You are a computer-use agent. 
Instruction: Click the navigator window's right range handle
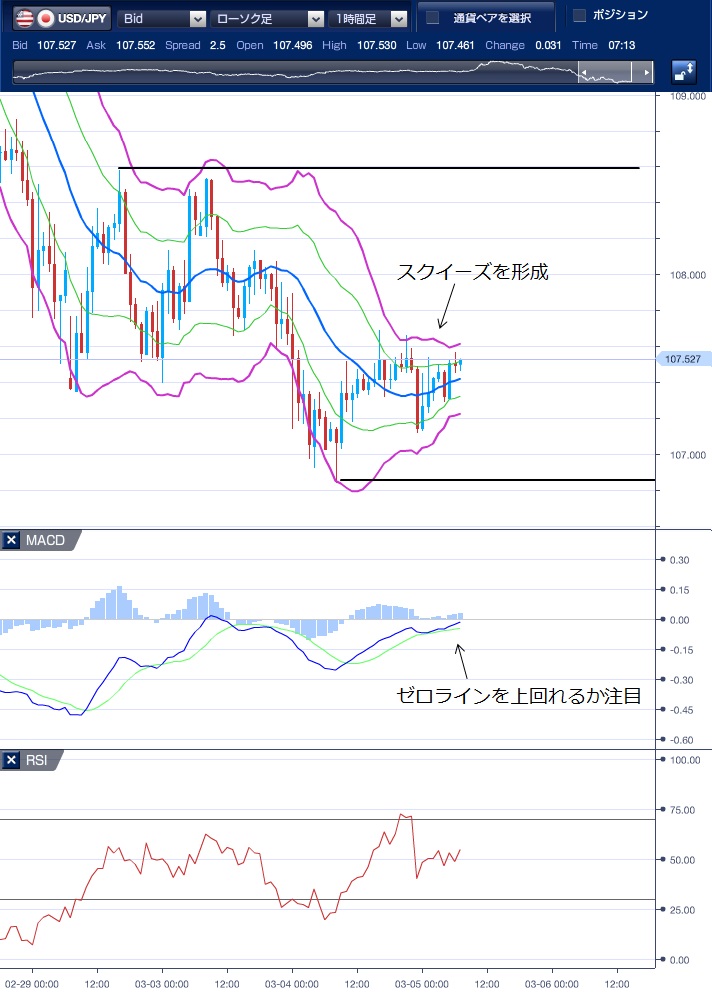[633, 73]
